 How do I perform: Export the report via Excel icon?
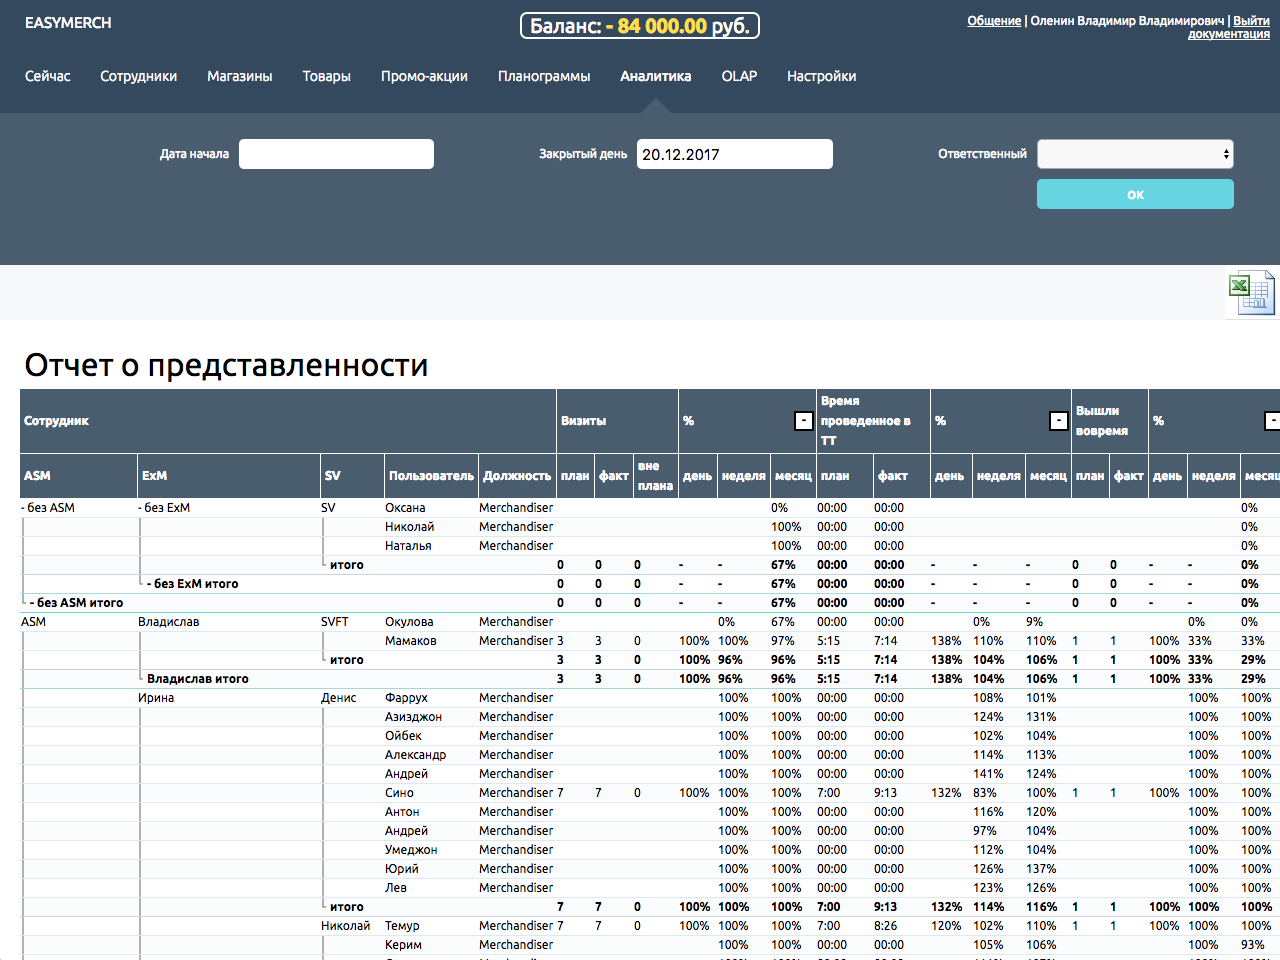pos(1251,293)
